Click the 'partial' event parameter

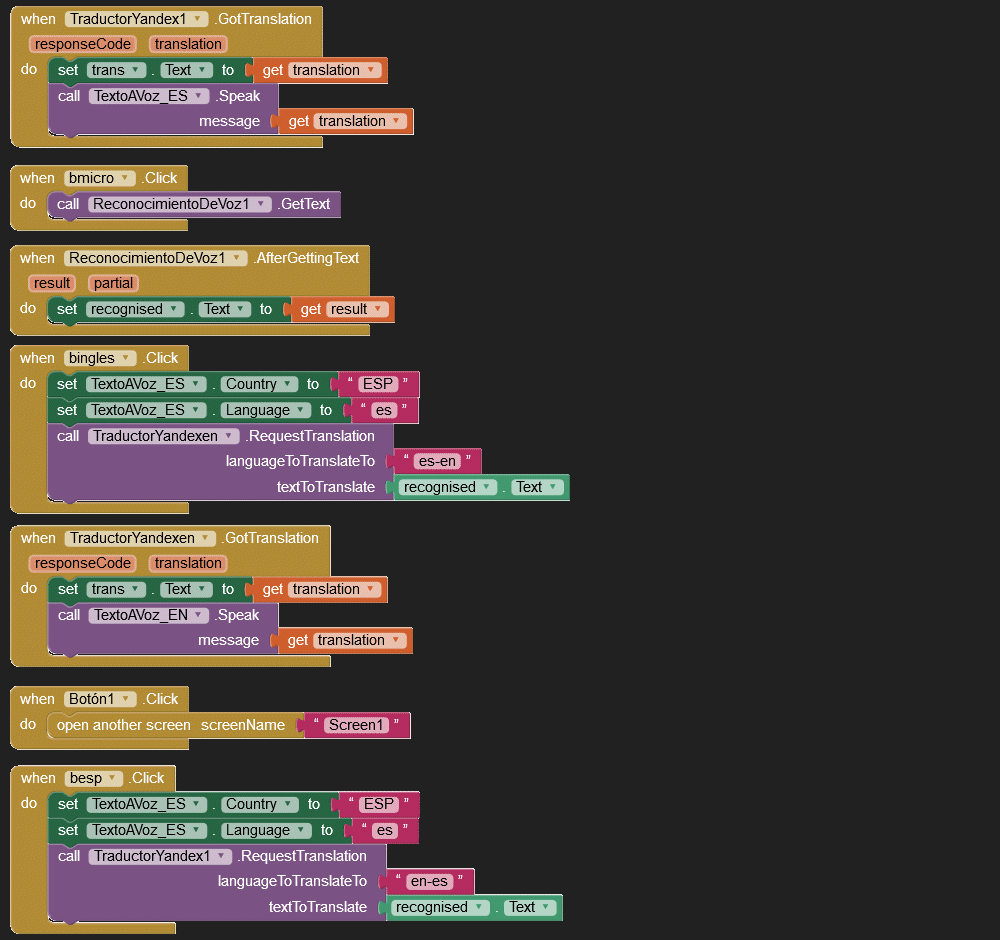coord(113,283)
